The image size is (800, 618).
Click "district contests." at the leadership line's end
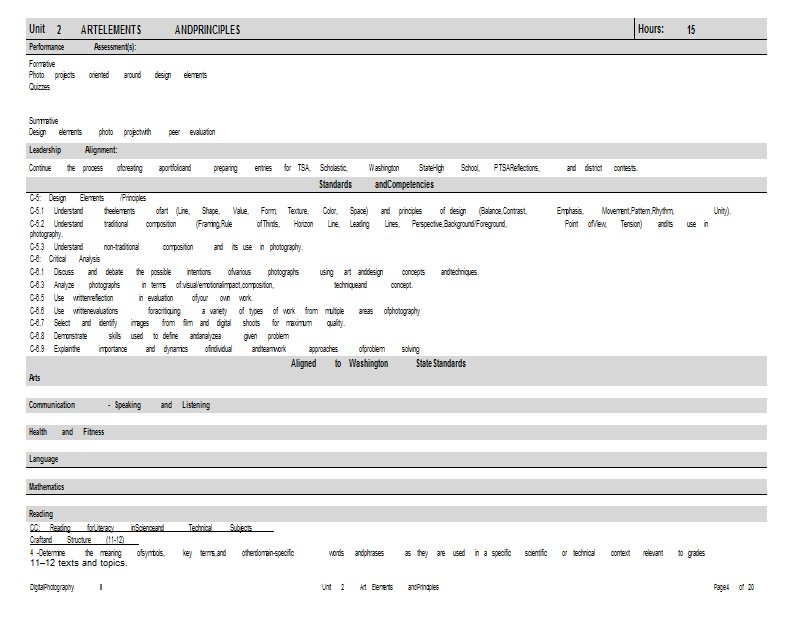611,168
